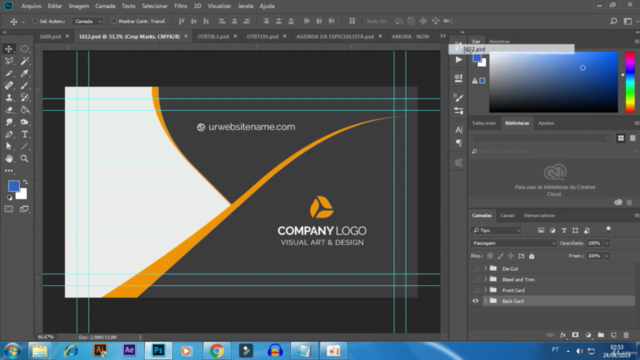Open the Character panel icon

click(459, 130)
